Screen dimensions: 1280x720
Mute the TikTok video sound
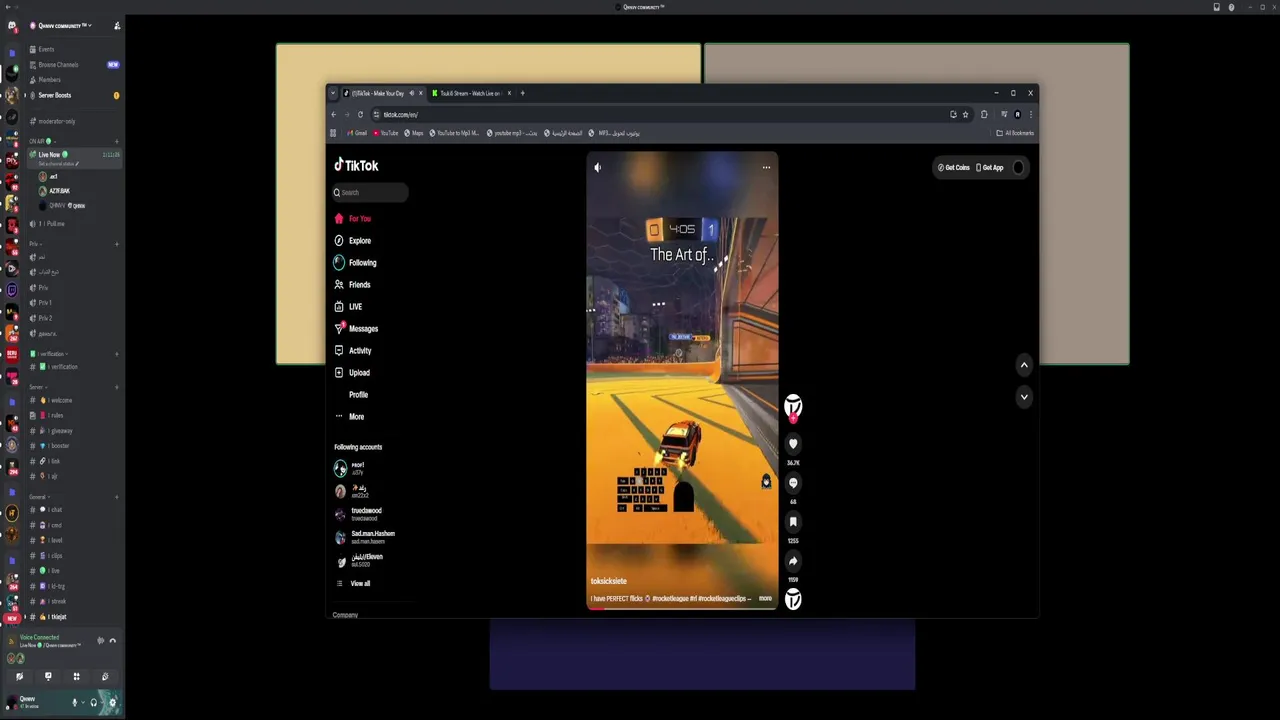pos(598,168)
